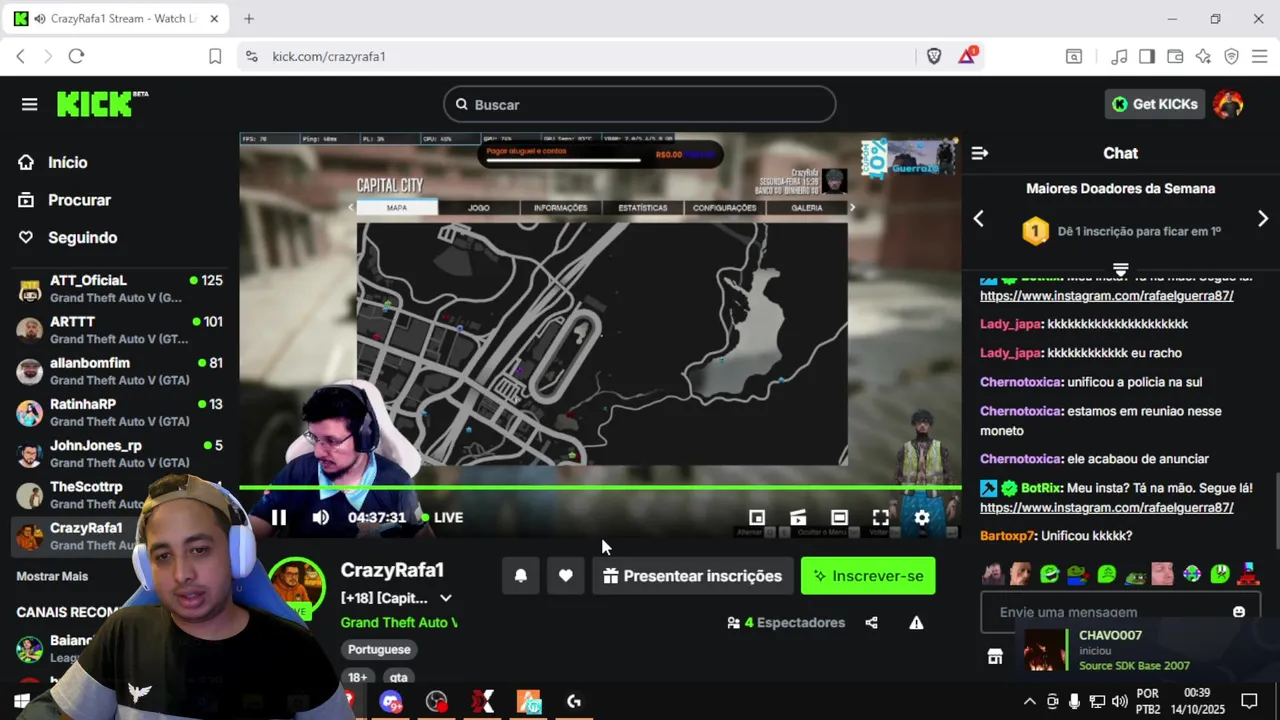Viewport: 1280px width, 720px height.
Task: Share the stream via share icon
Action: 871,622
